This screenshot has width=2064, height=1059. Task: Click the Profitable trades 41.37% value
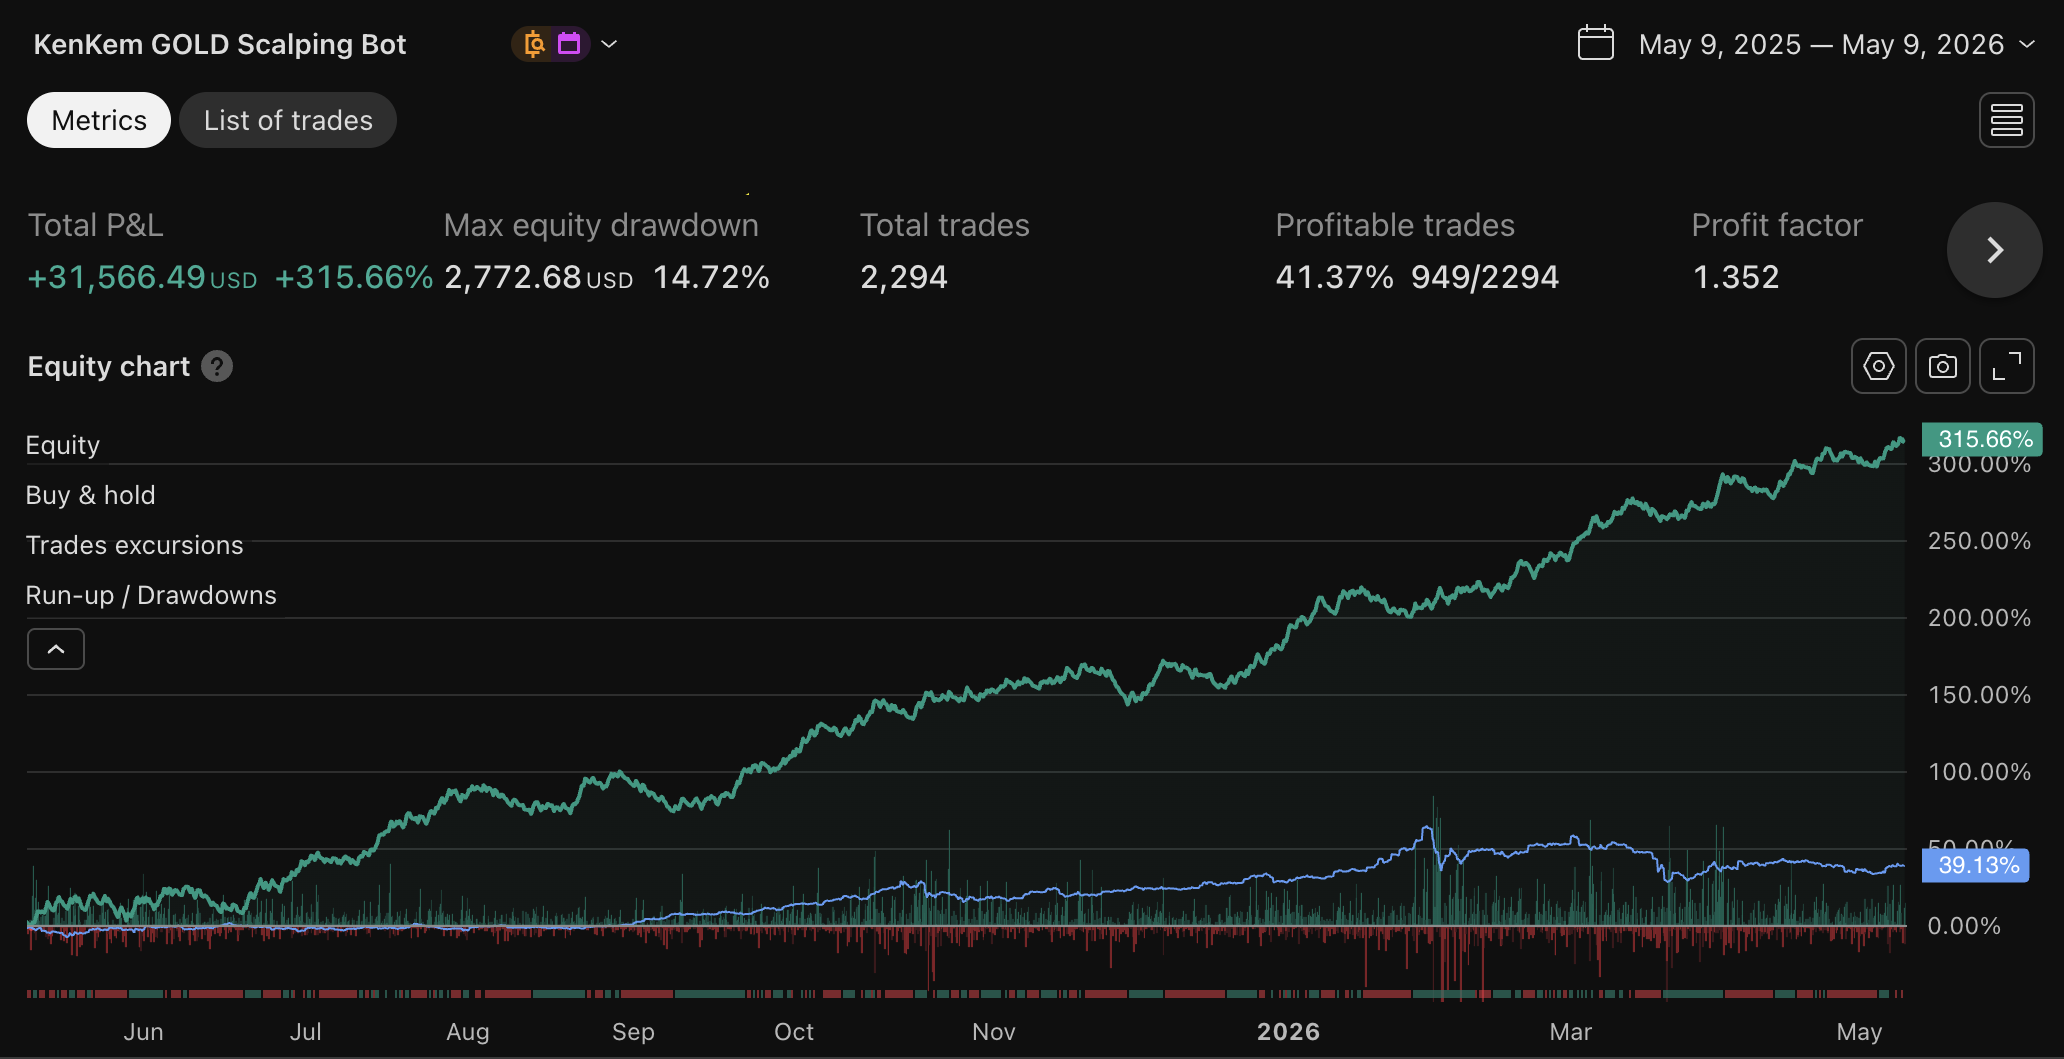pos(1334,277)
